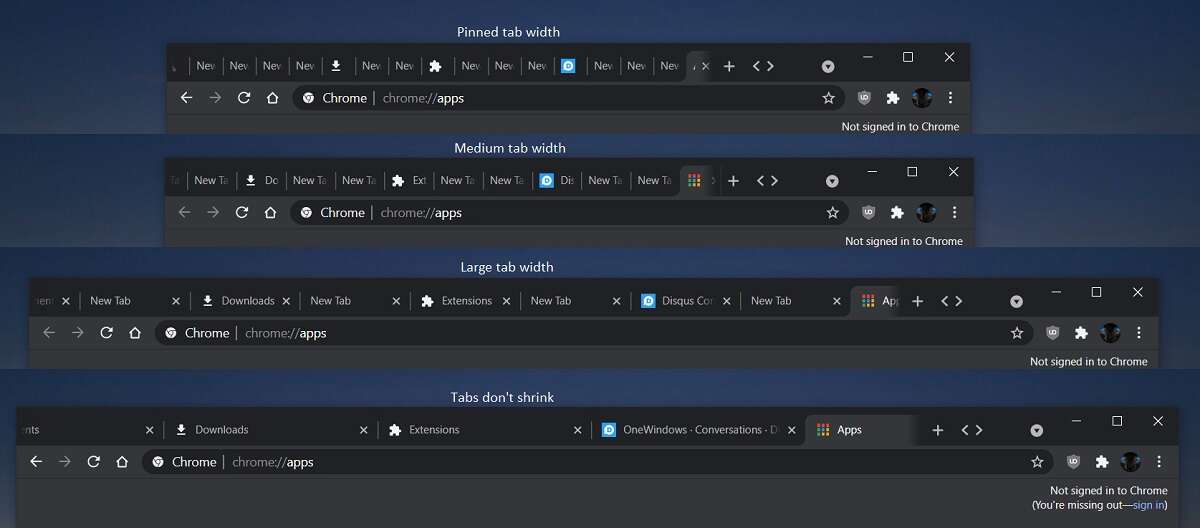Open uBlock extension icon in 'Large tab width' window
The height and width of the screenshot is (528, 1200).
[1052, 333]
